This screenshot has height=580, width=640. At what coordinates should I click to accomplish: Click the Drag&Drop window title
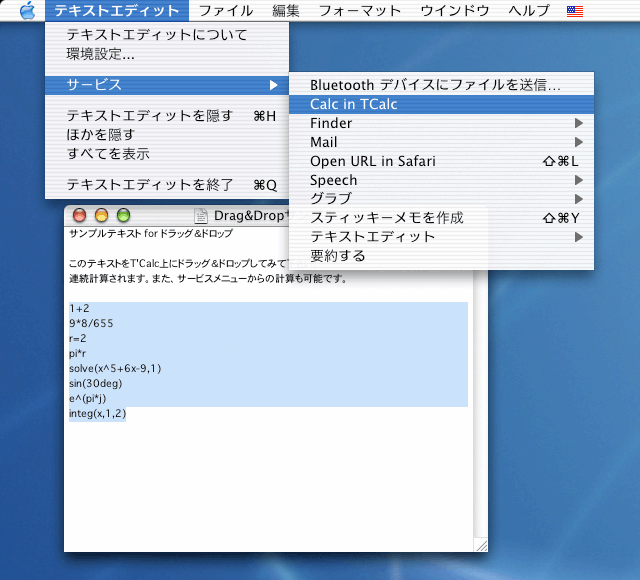[x=251, y=216]
